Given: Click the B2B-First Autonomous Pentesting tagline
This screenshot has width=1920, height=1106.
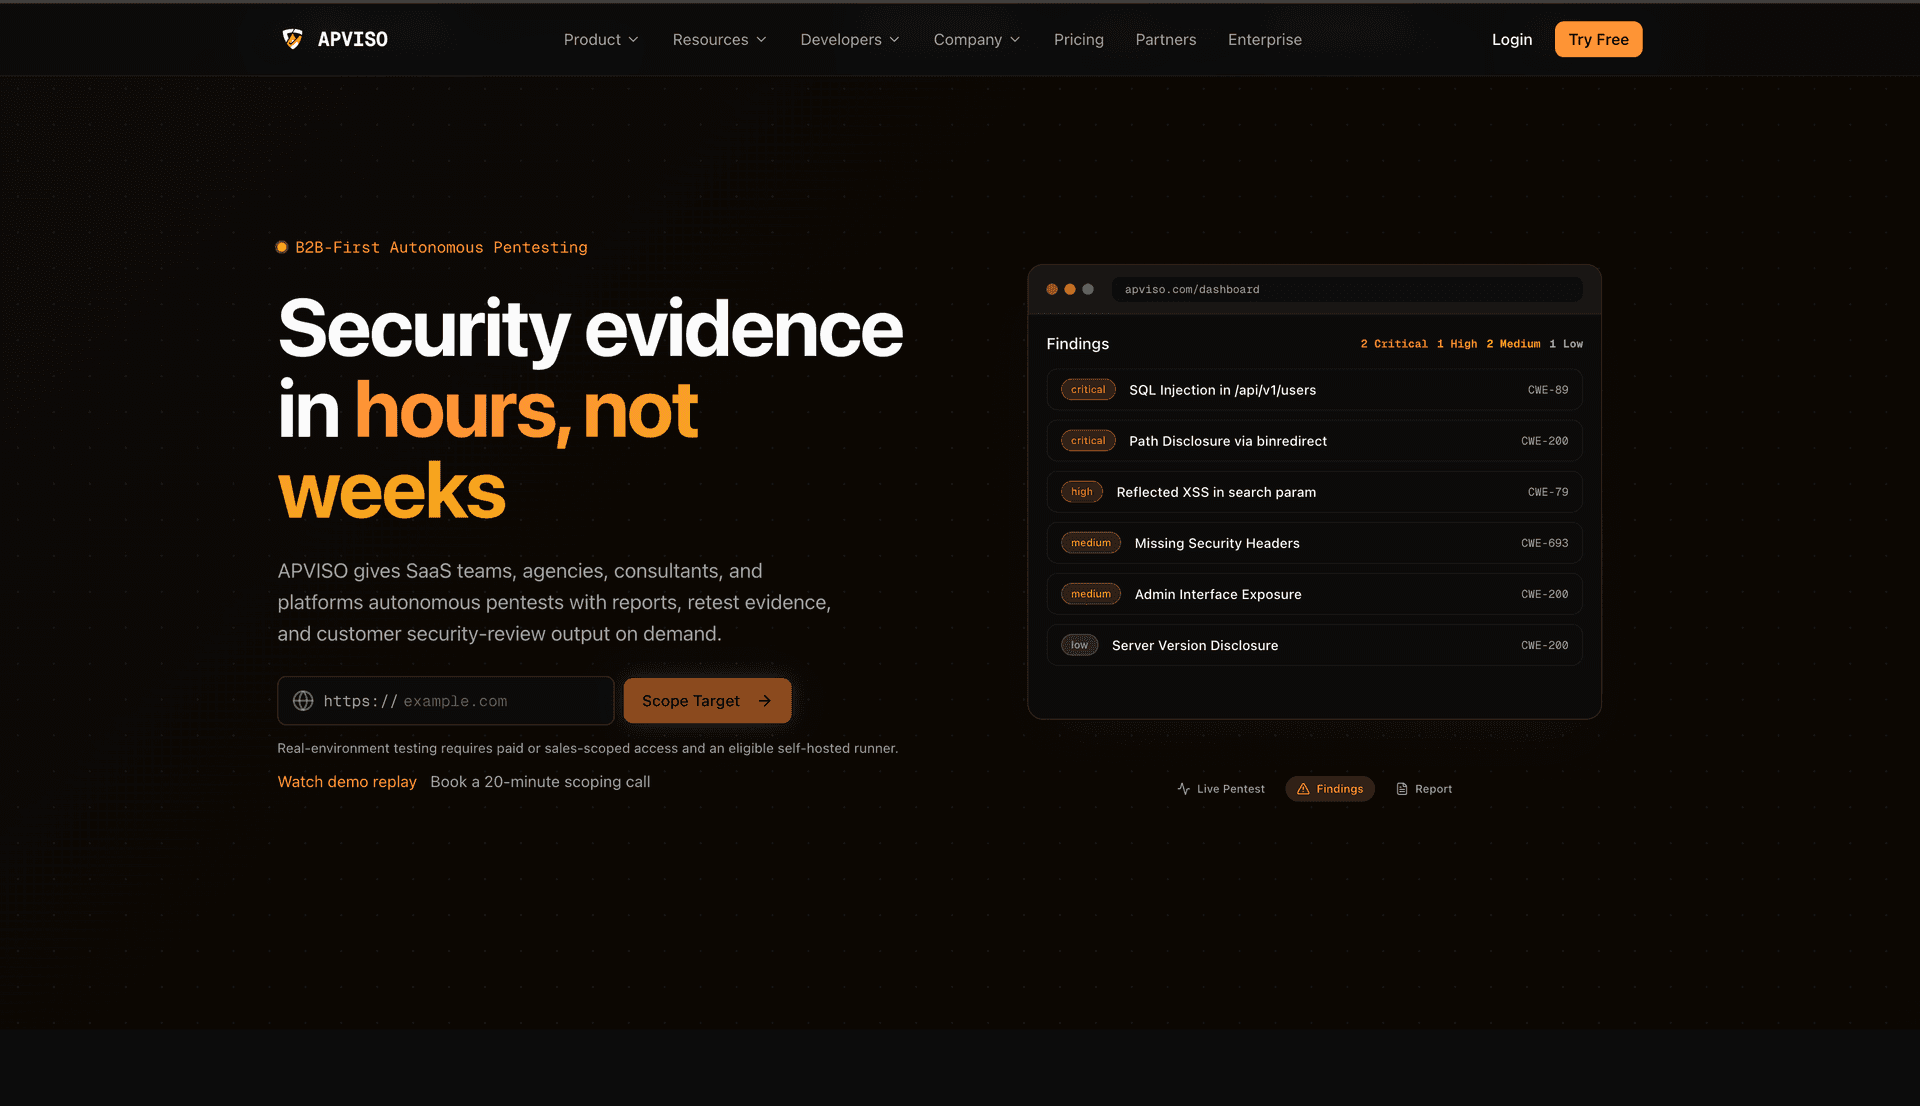Looking at the screenshot, I should click(x=441, y=247).
